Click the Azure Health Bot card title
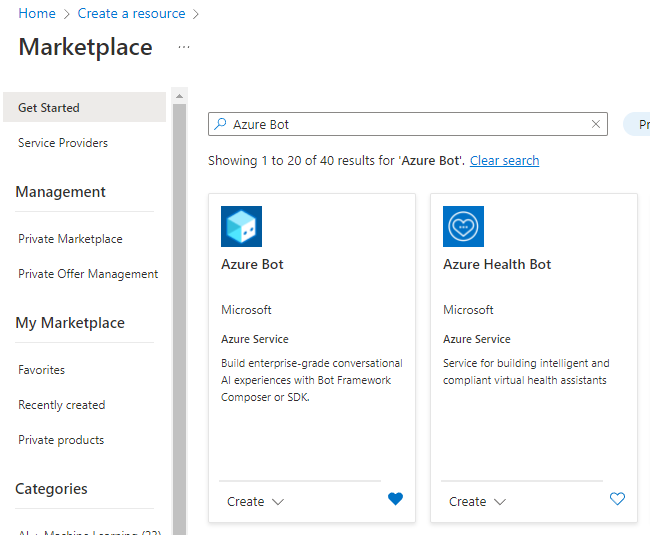Viewport: 650px width, 535px height. point(497,264)
